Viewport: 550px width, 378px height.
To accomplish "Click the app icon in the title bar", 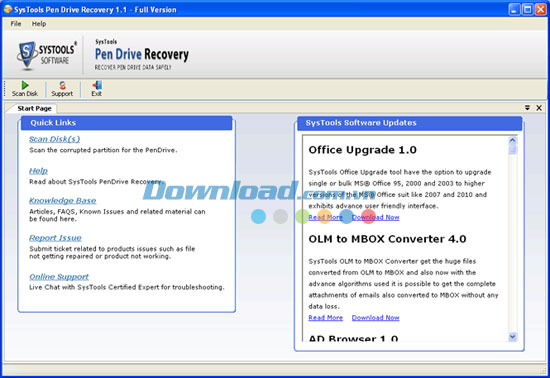I will 8,9.
